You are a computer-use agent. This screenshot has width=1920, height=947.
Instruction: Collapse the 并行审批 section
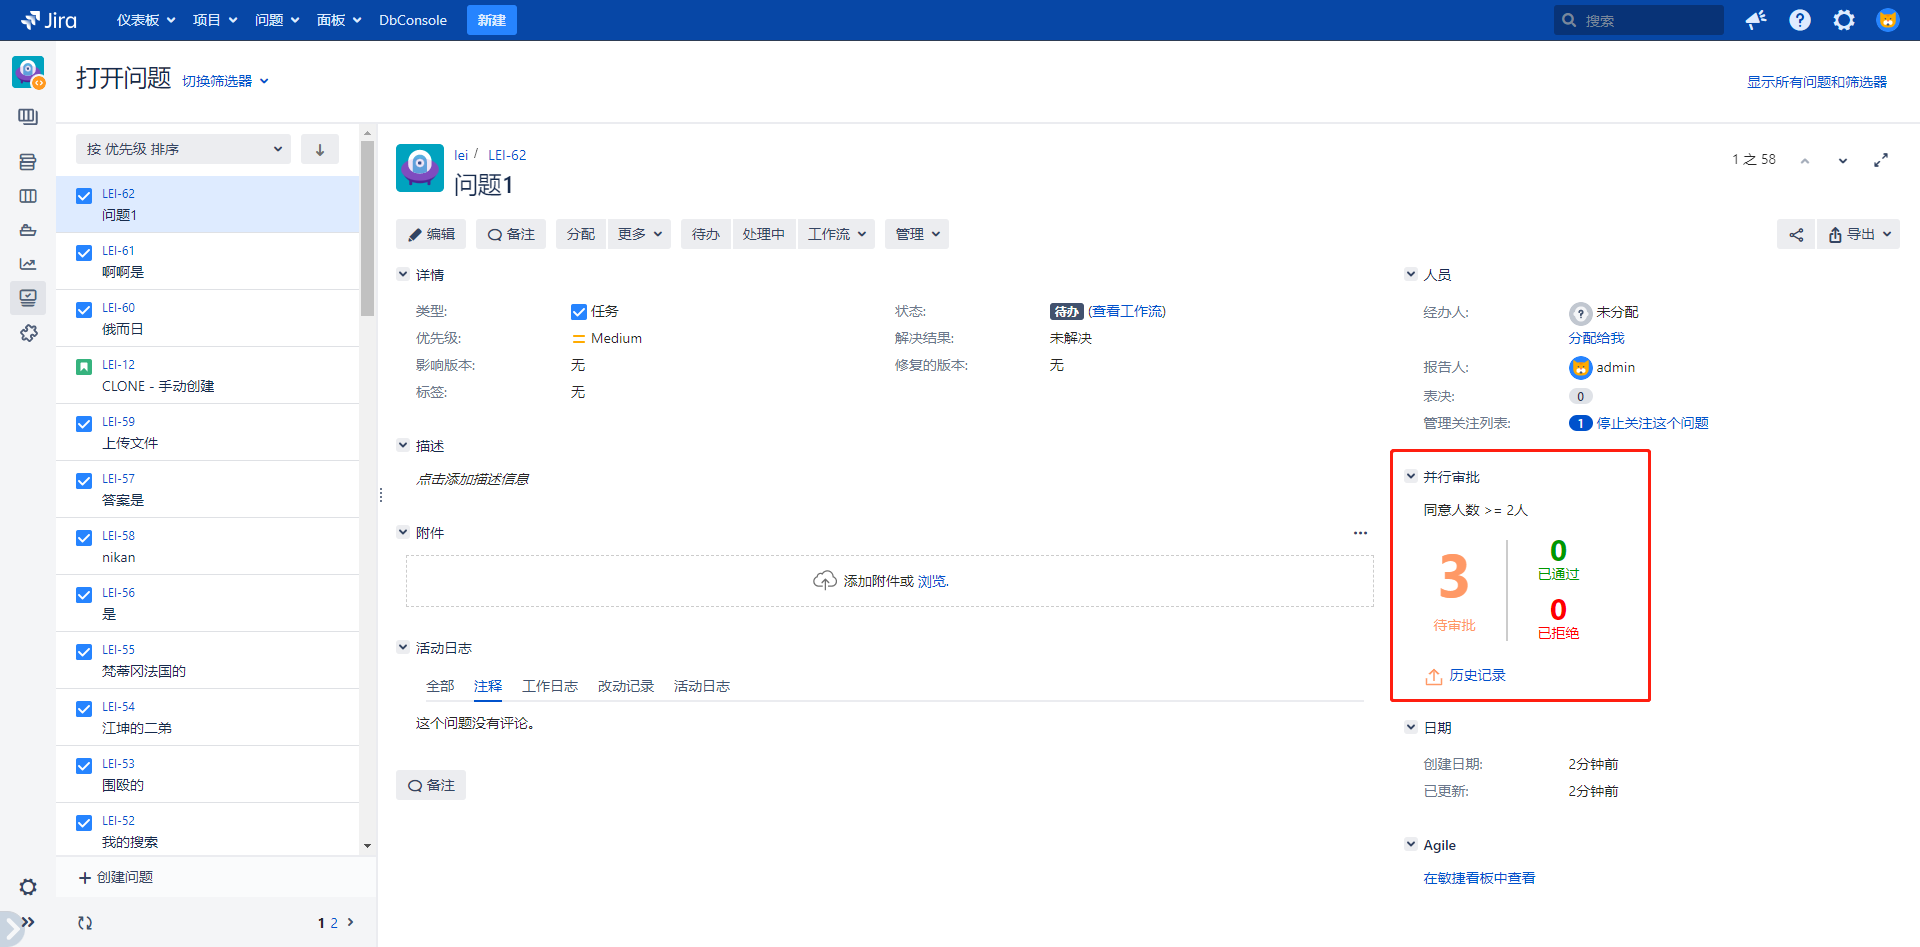1411,477
